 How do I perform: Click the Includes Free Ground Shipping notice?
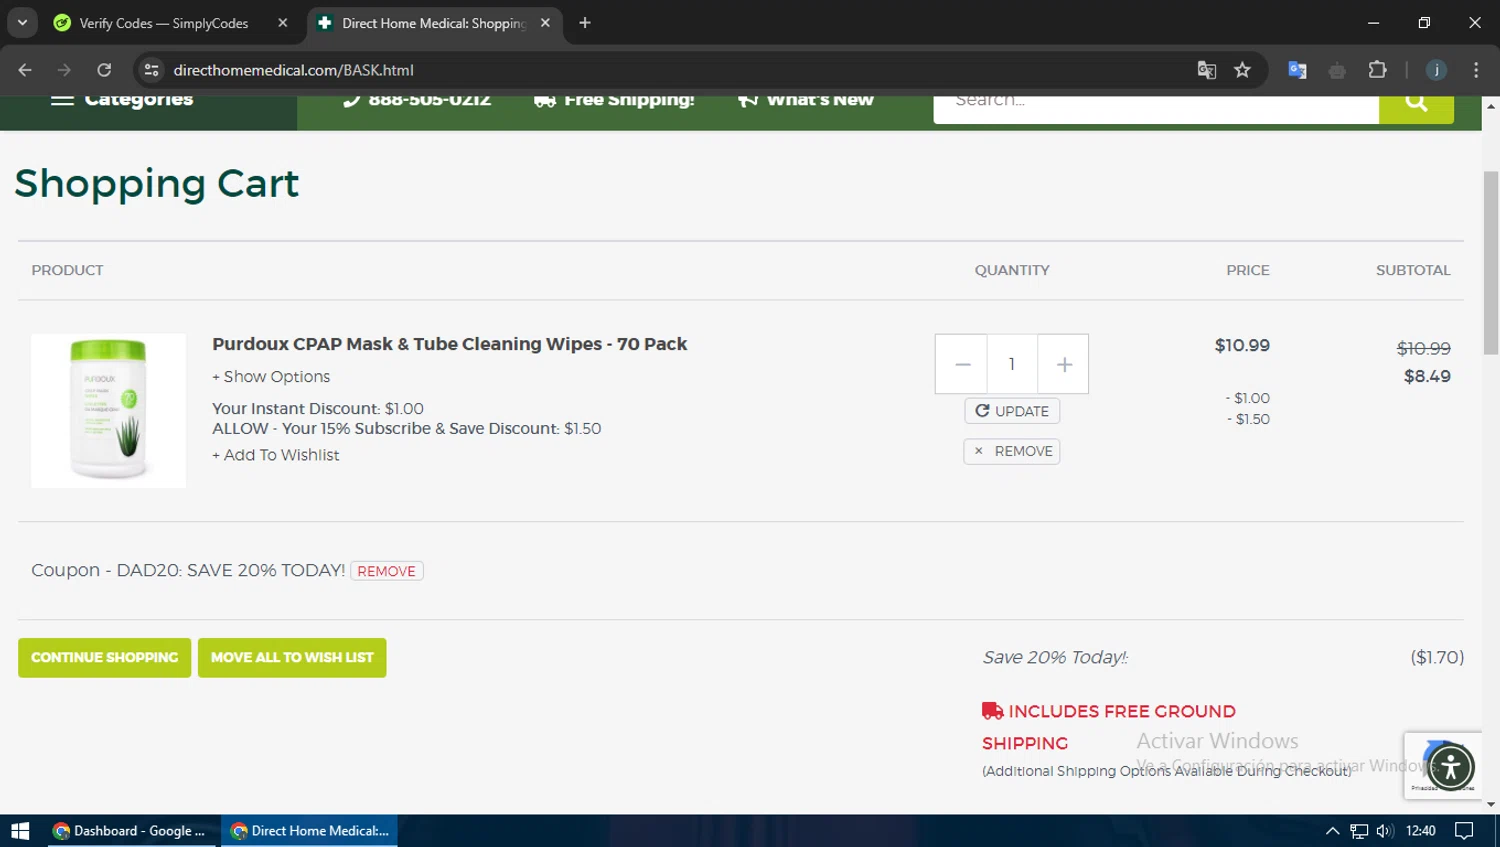[1109, 727]
